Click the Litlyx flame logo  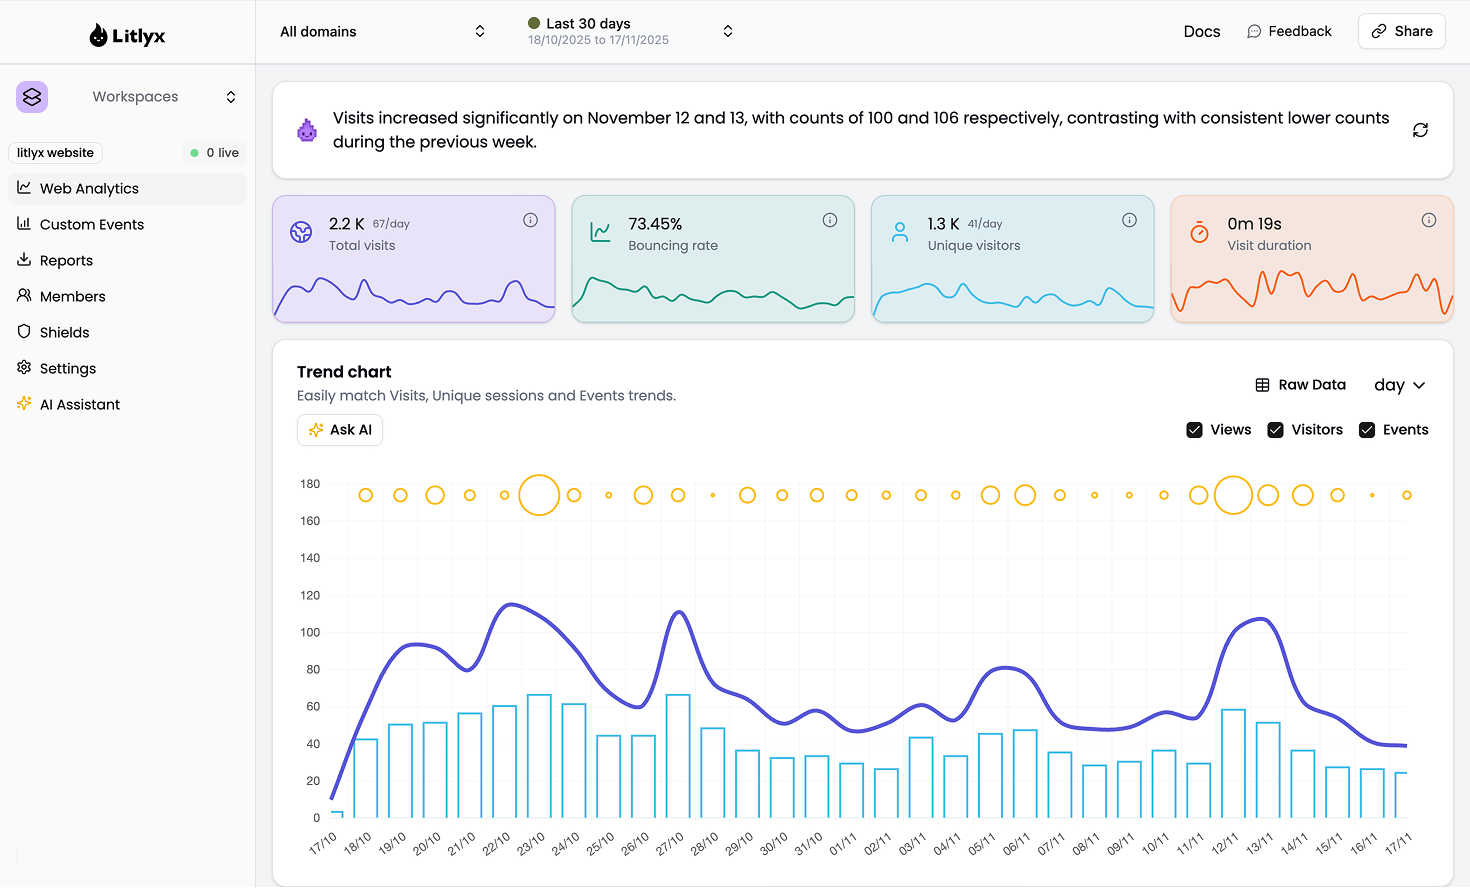pos(98,36)
